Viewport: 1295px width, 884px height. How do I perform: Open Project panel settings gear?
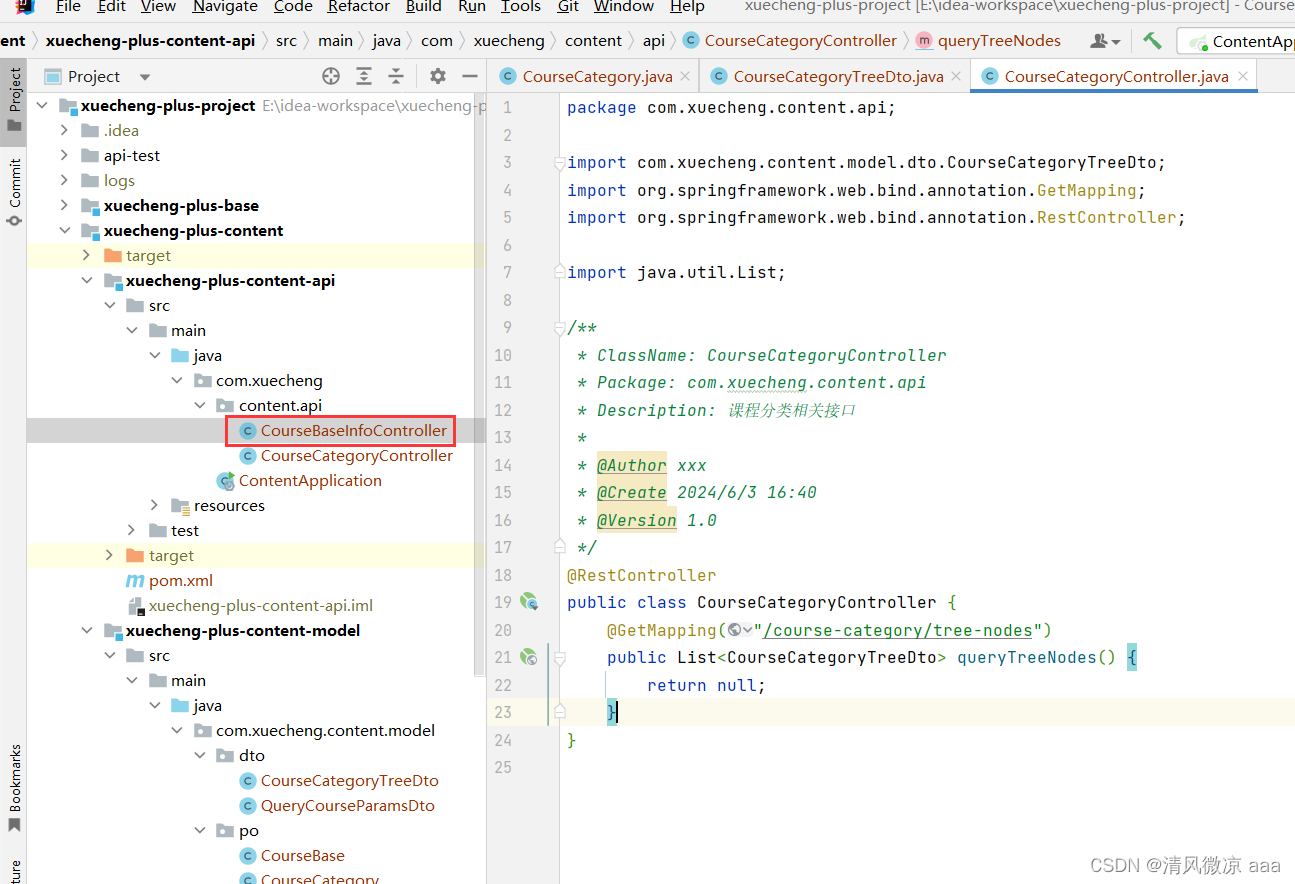click(437, 76)
